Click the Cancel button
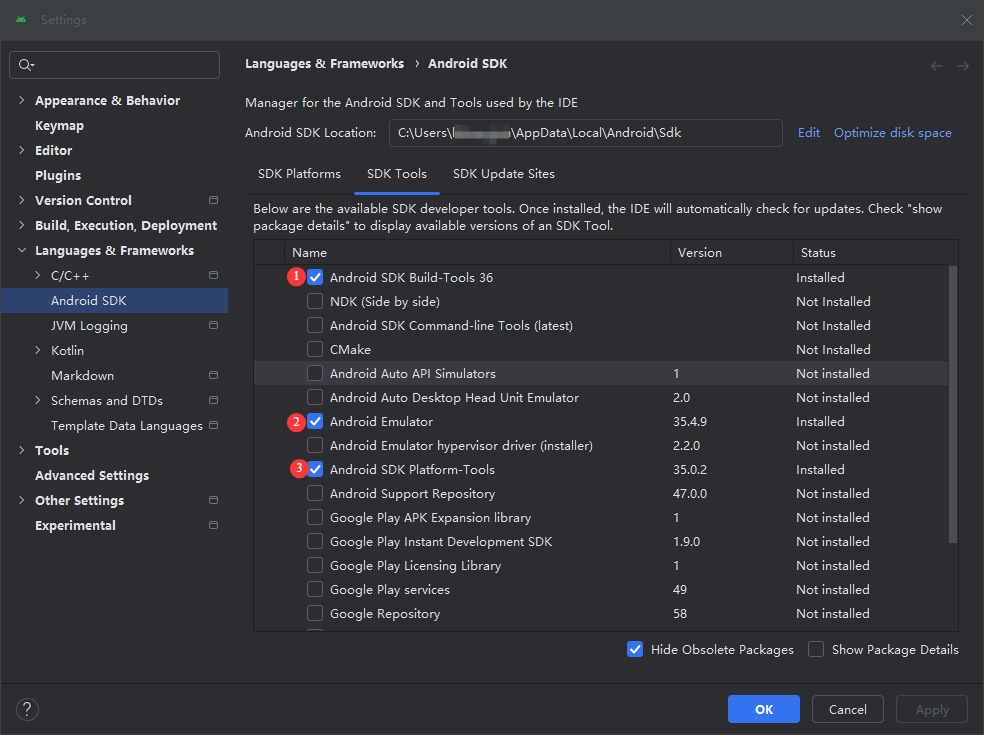Screen dimensions: 984x735 click(847, 709)
